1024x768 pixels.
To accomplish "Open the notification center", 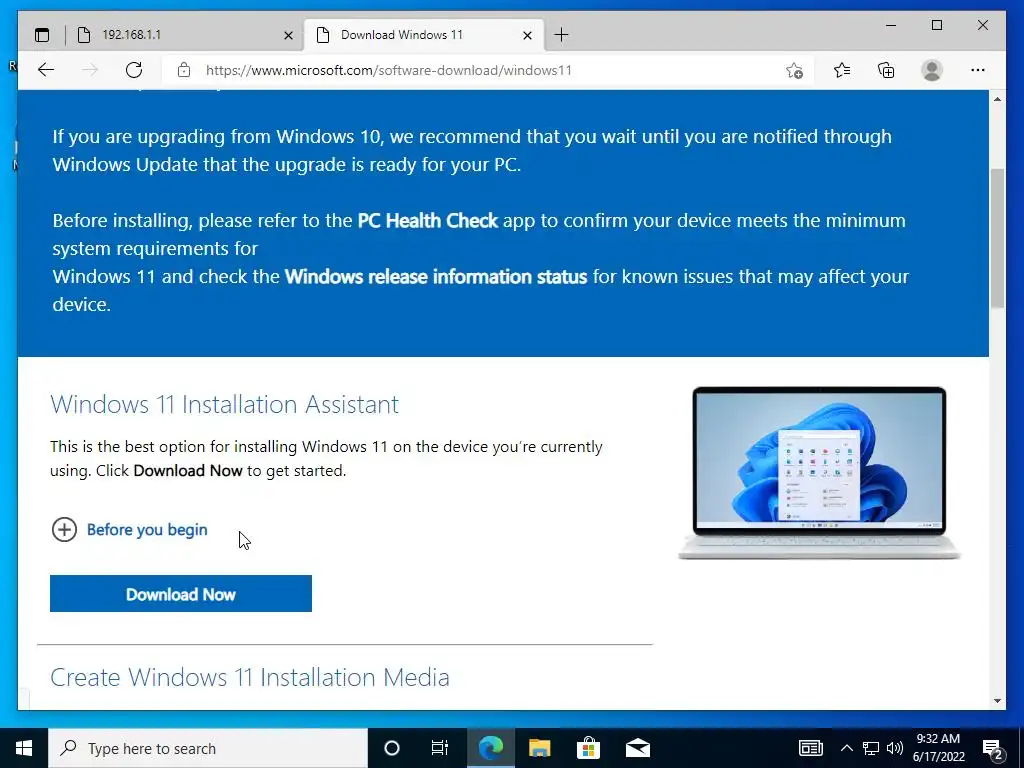I will pos(992,749).
